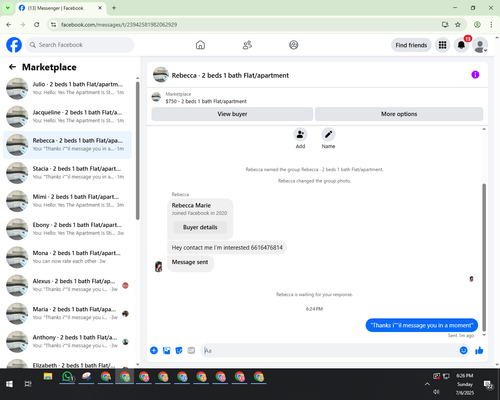Image resolution: width=500 pixels, height=400 pixels.
Task: Open the Windows Start menu
Action: 9,384
